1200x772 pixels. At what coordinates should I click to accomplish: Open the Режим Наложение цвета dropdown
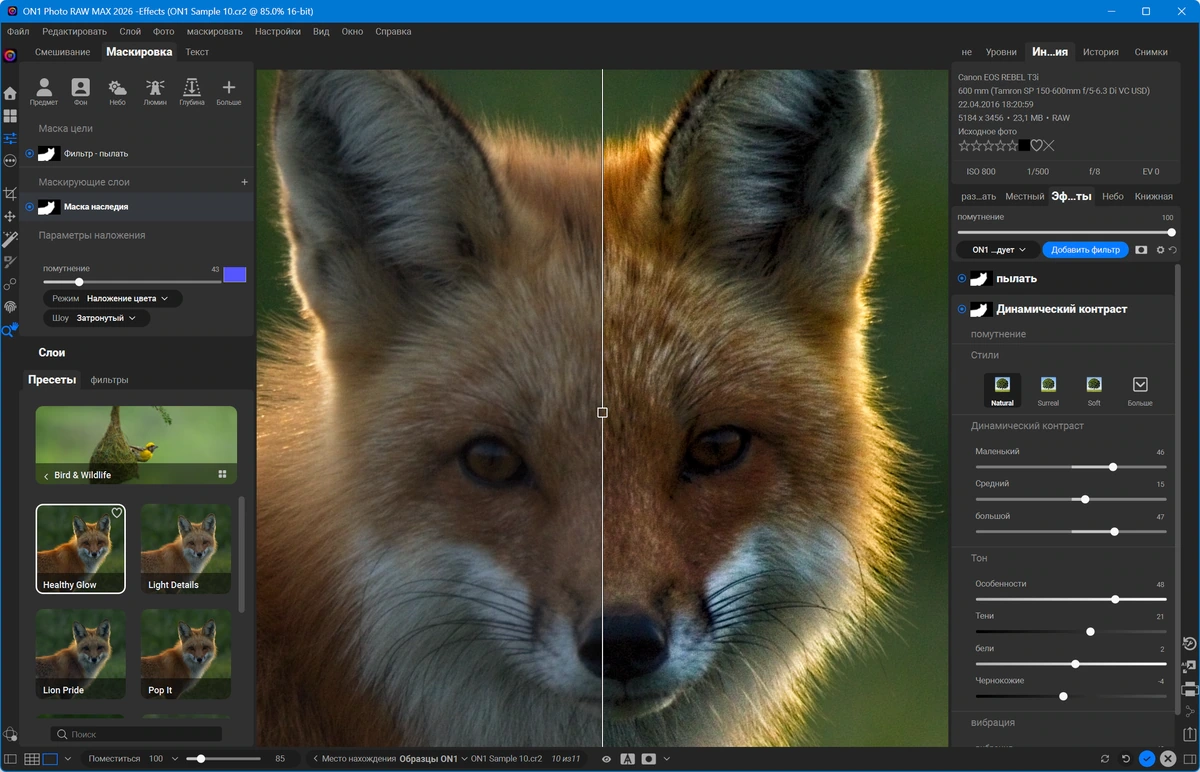[113, 298]
